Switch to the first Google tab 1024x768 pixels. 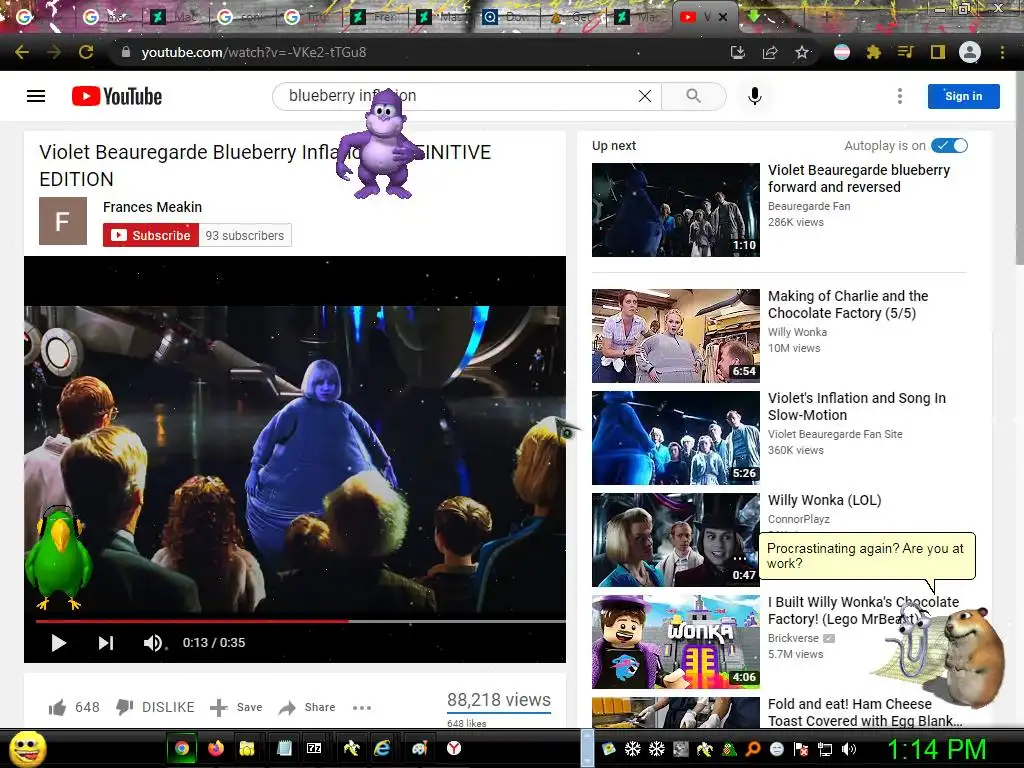(x=24, y=17)
